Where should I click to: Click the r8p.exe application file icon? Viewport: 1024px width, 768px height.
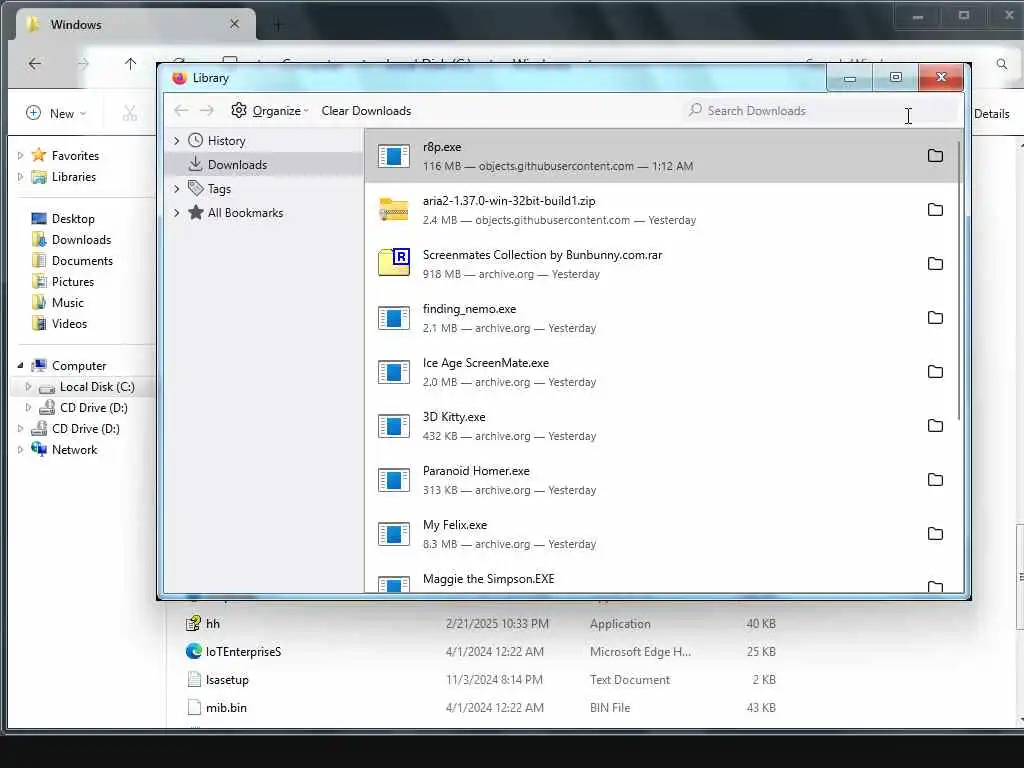coord(394,155)
